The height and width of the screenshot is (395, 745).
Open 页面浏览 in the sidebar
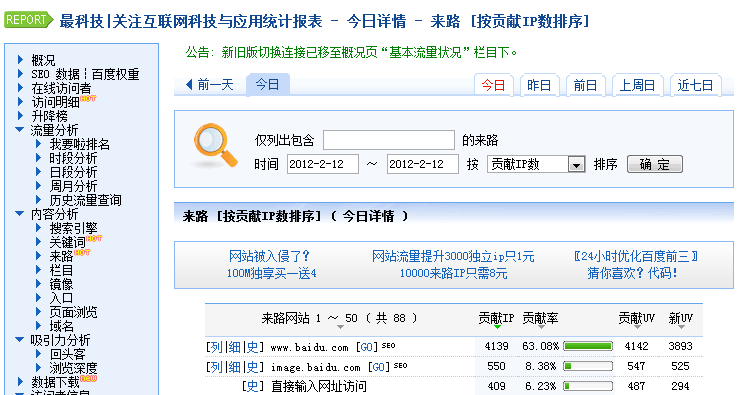coord(73,312)
